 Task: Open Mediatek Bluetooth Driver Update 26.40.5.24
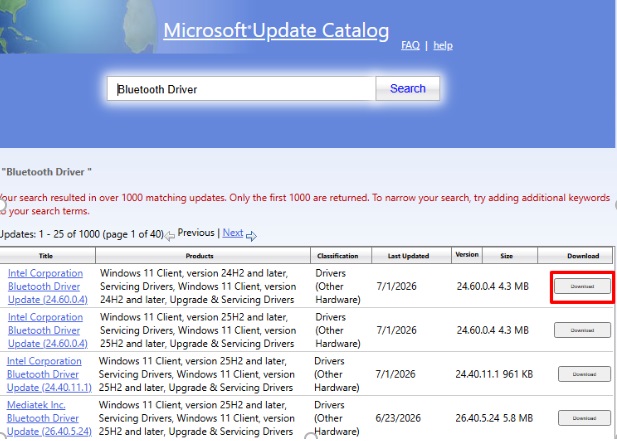pyautogui.click(x=49, y=418)
